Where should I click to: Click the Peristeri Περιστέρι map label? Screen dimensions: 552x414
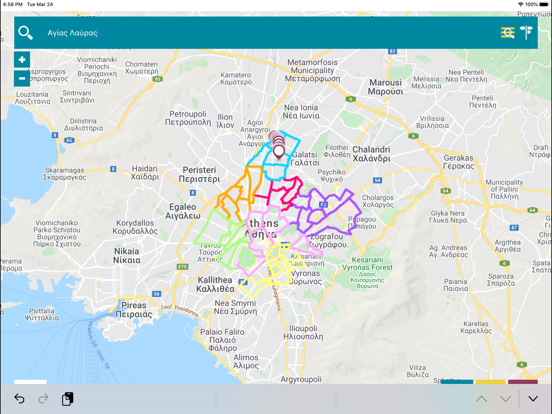click(199, 174)
